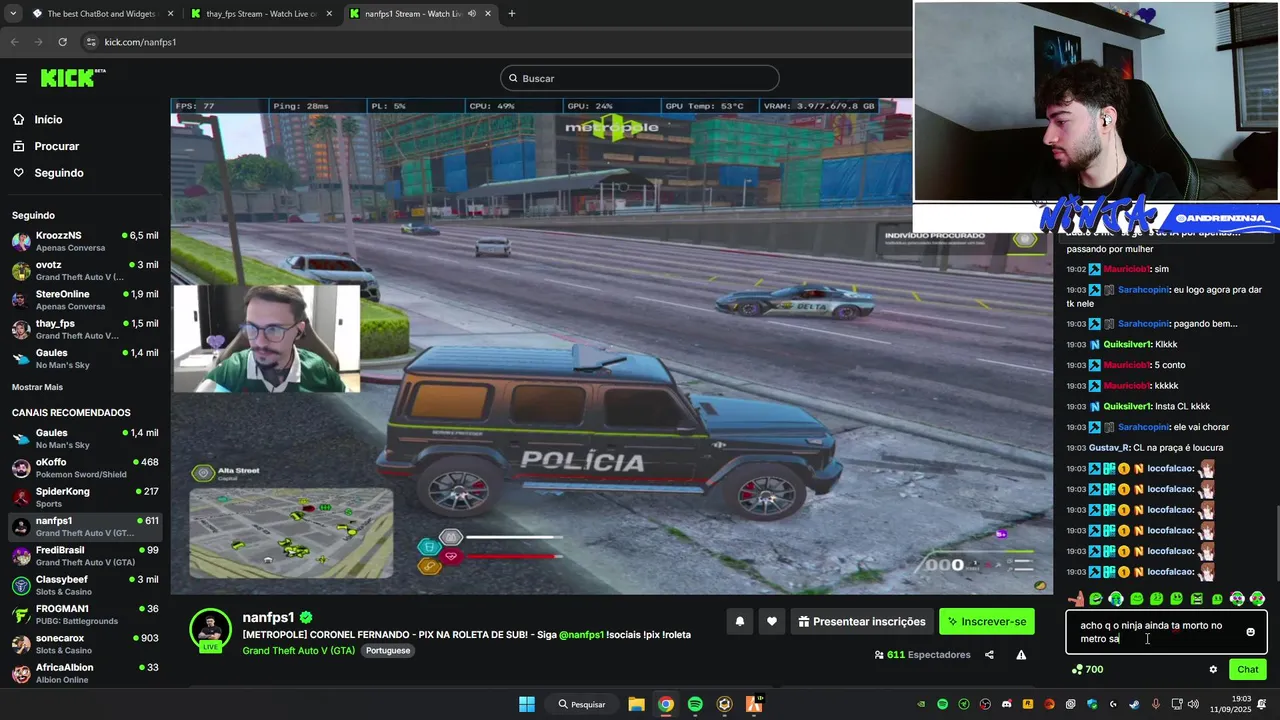
Task: Send message with Chat button
Action: point(1247,670)
